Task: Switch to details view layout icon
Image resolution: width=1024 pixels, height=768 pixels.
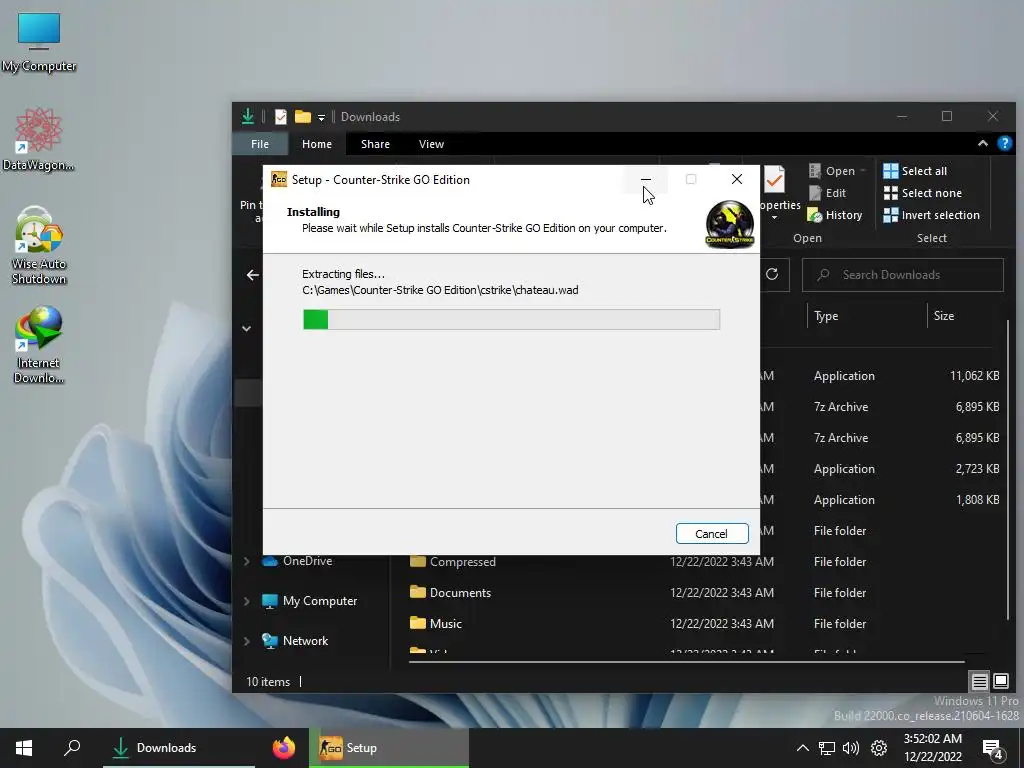Action: (x=980, y=682)
